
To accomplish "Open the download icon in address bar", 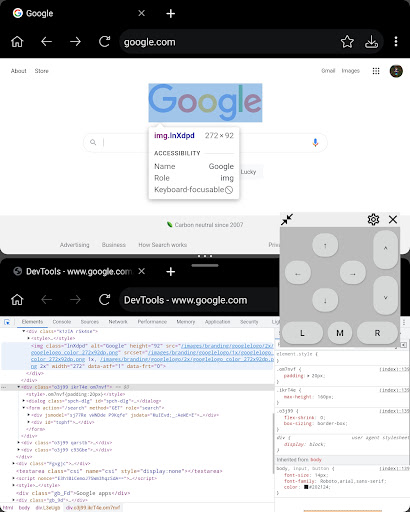I will tap(371, 42).
